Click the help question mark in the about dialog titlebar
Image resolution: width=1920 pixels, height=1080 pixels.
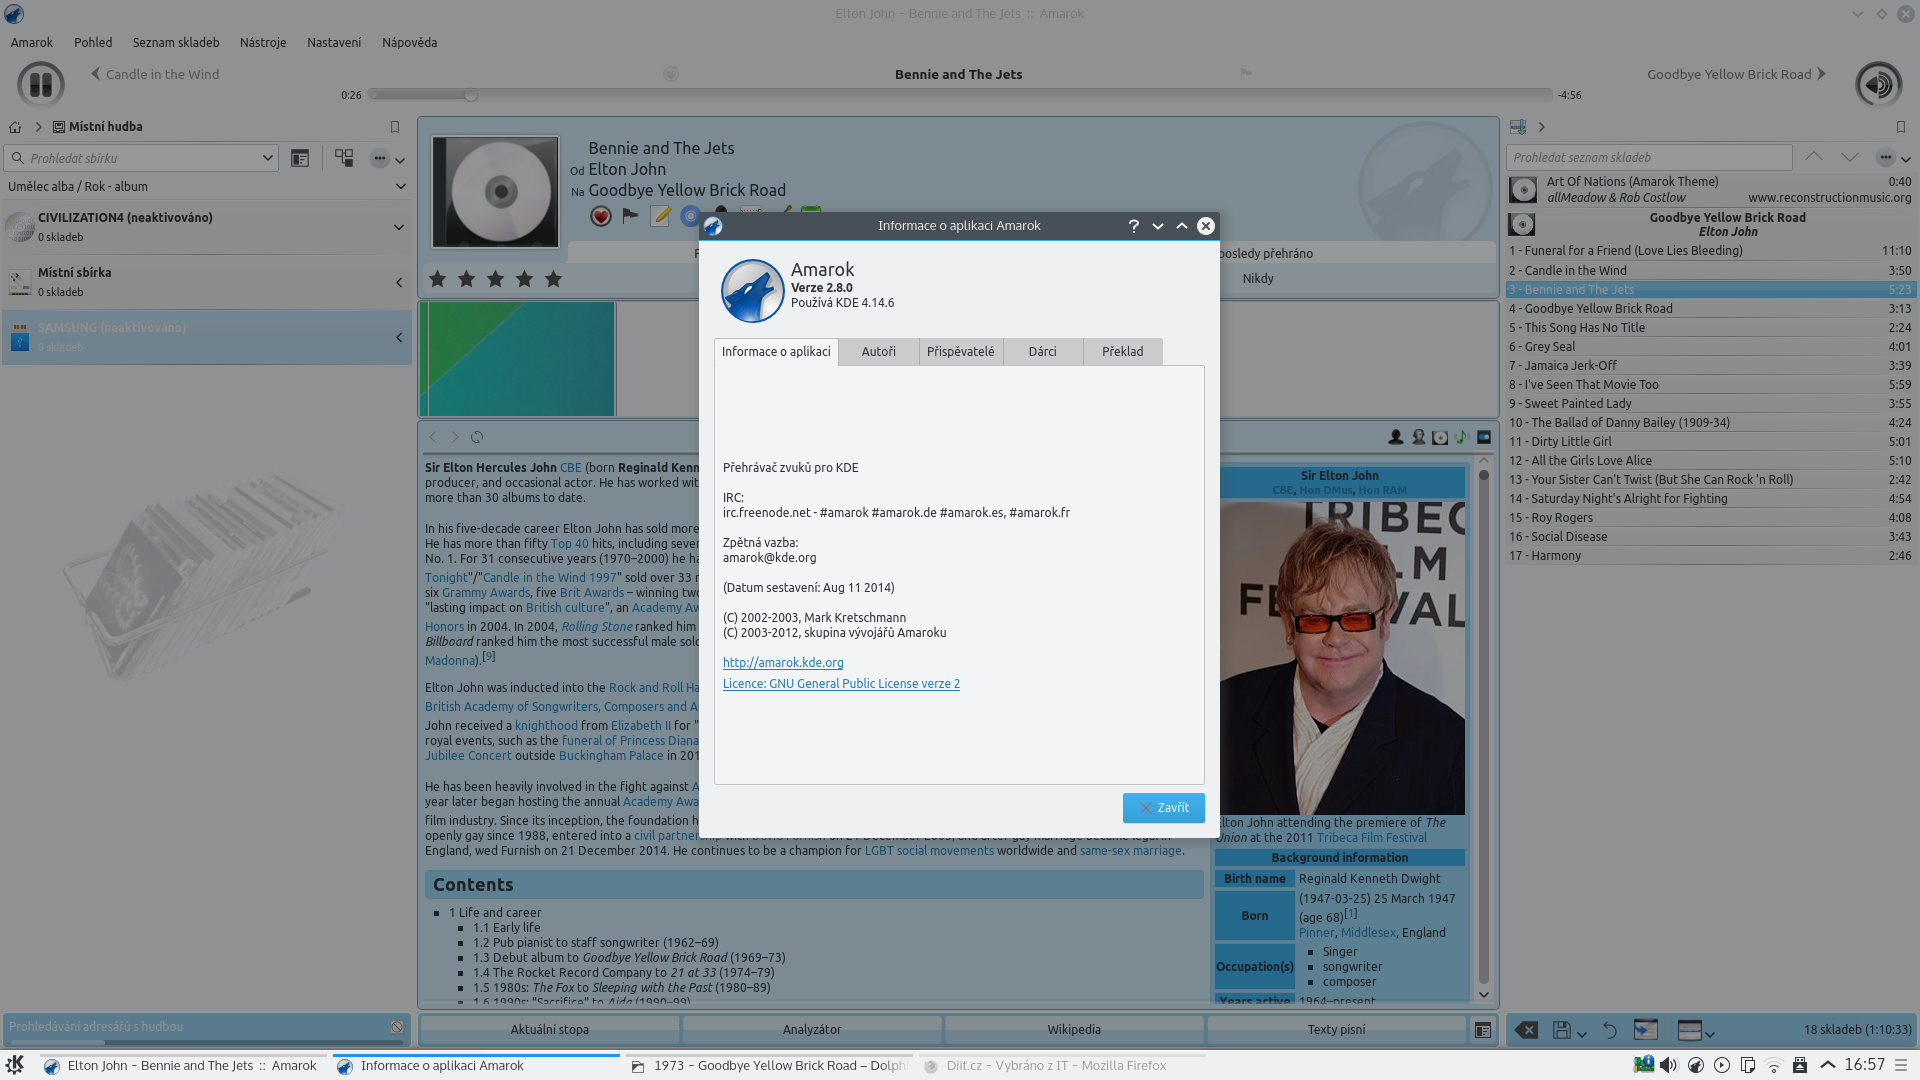(1133, 226)
